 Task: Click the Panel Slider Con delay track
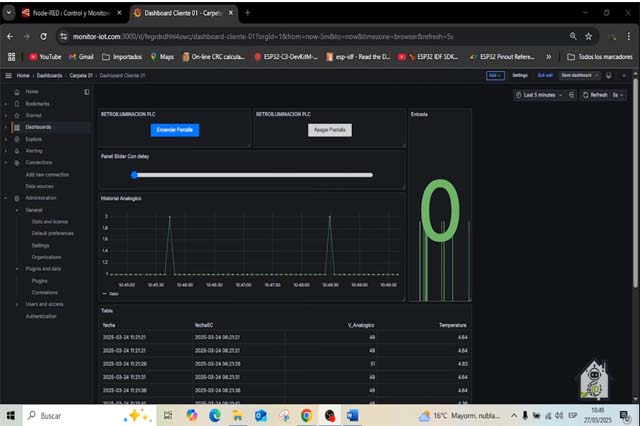tap(252, 175)
